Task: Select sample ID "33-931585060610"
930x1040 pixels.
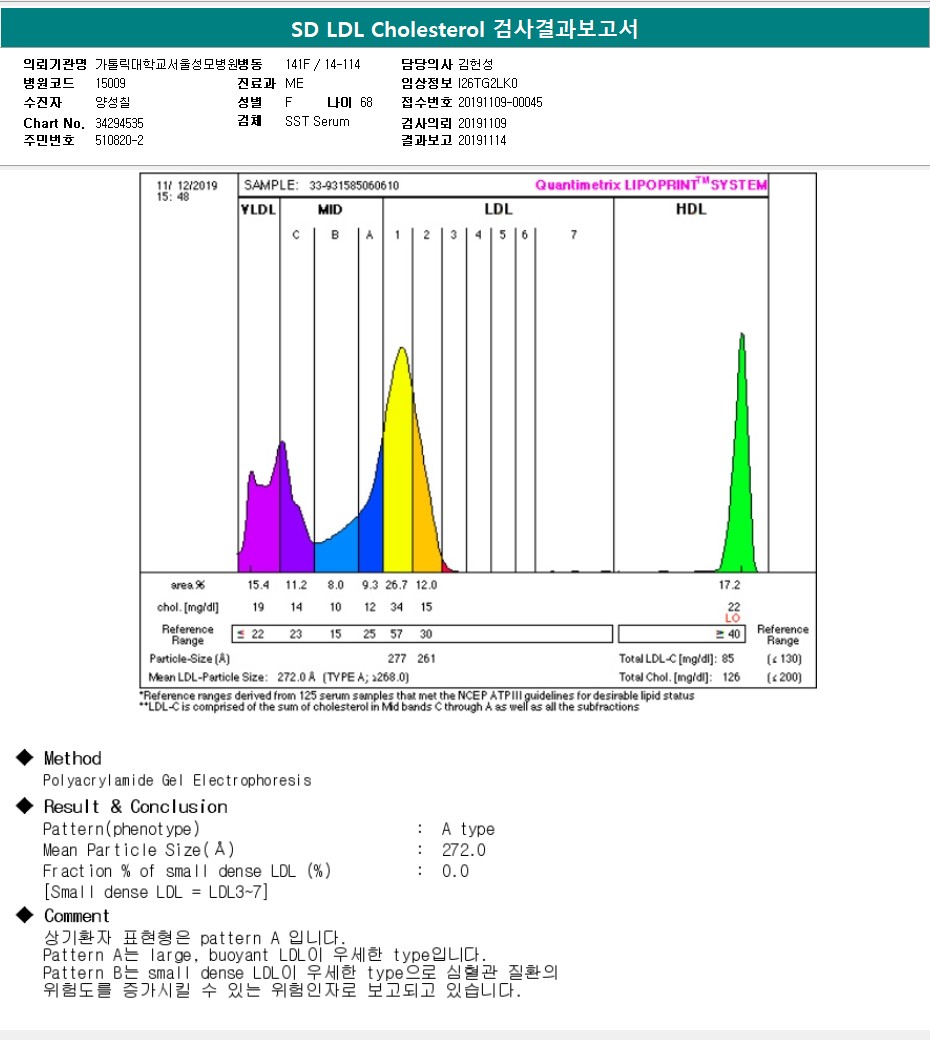Action: click(x=354, y=186)
